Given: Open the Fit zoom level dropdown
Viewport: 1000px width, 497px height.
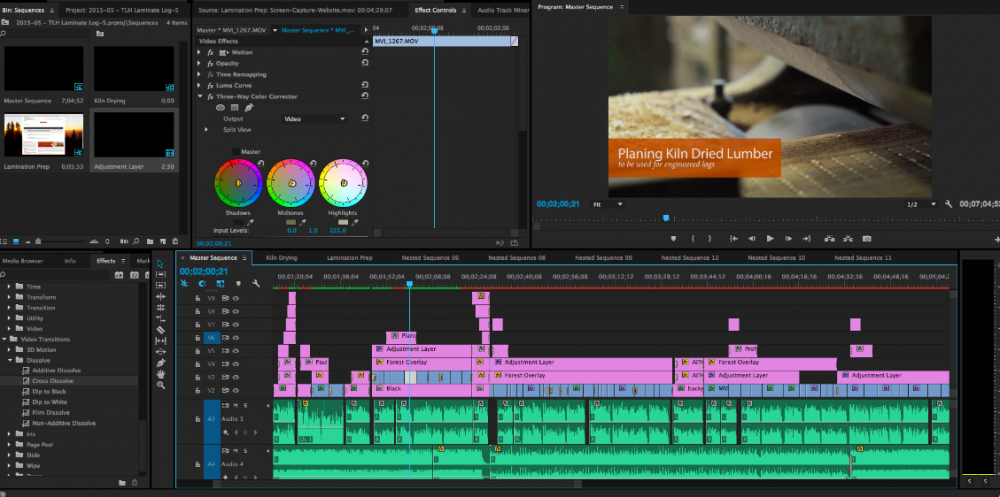Looking at the screenshot, I should (x=607, y=204).
